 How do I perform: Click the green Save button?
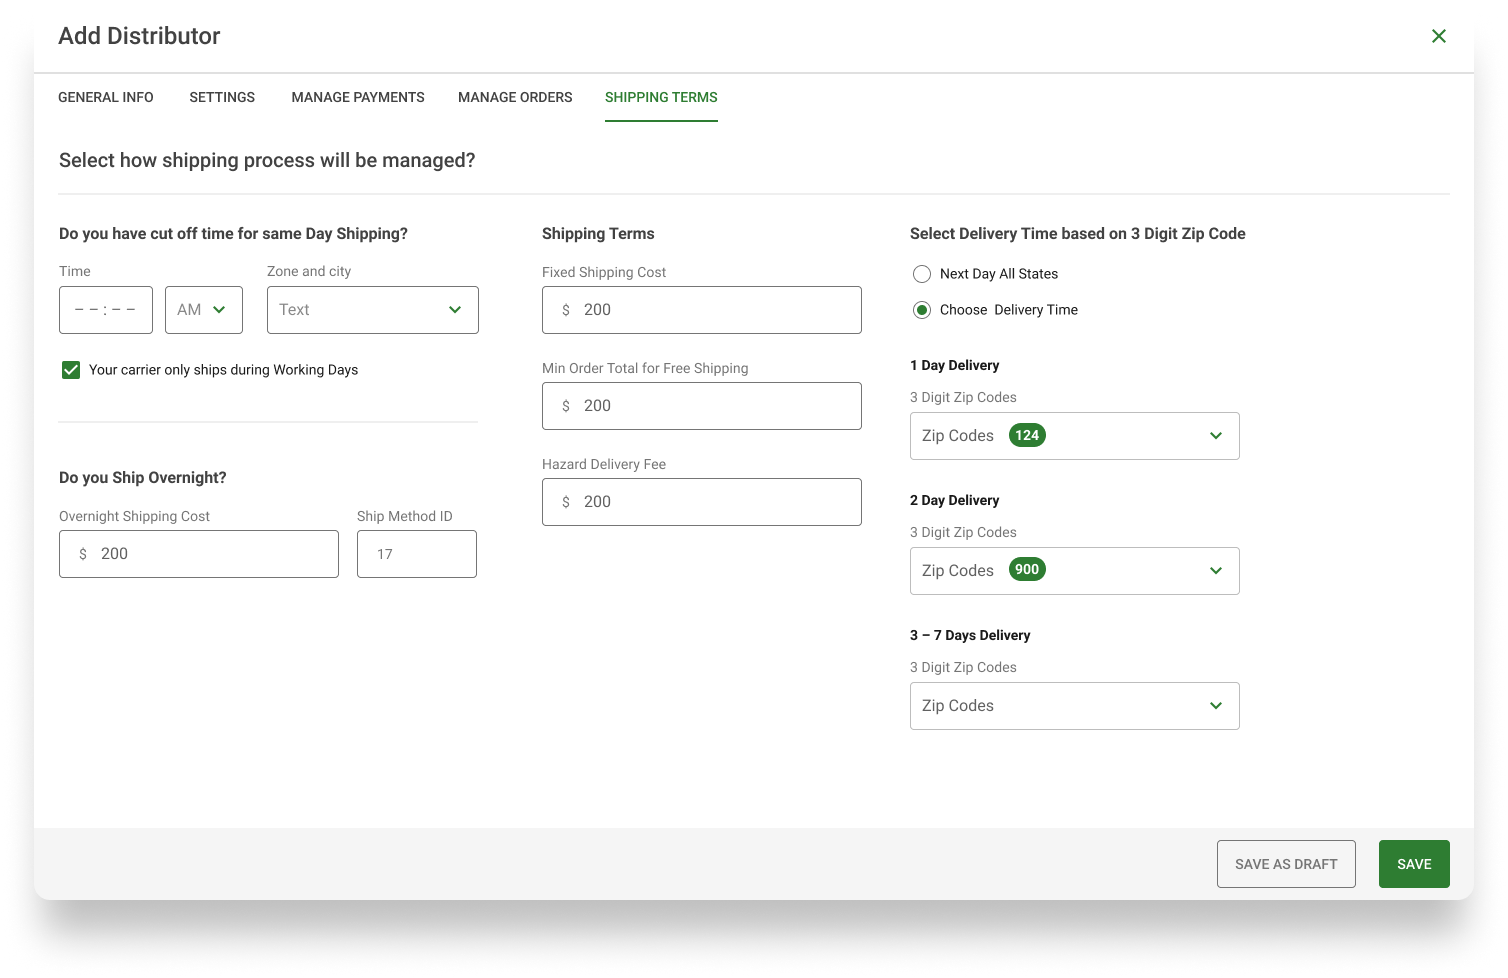click(1414, 864)
